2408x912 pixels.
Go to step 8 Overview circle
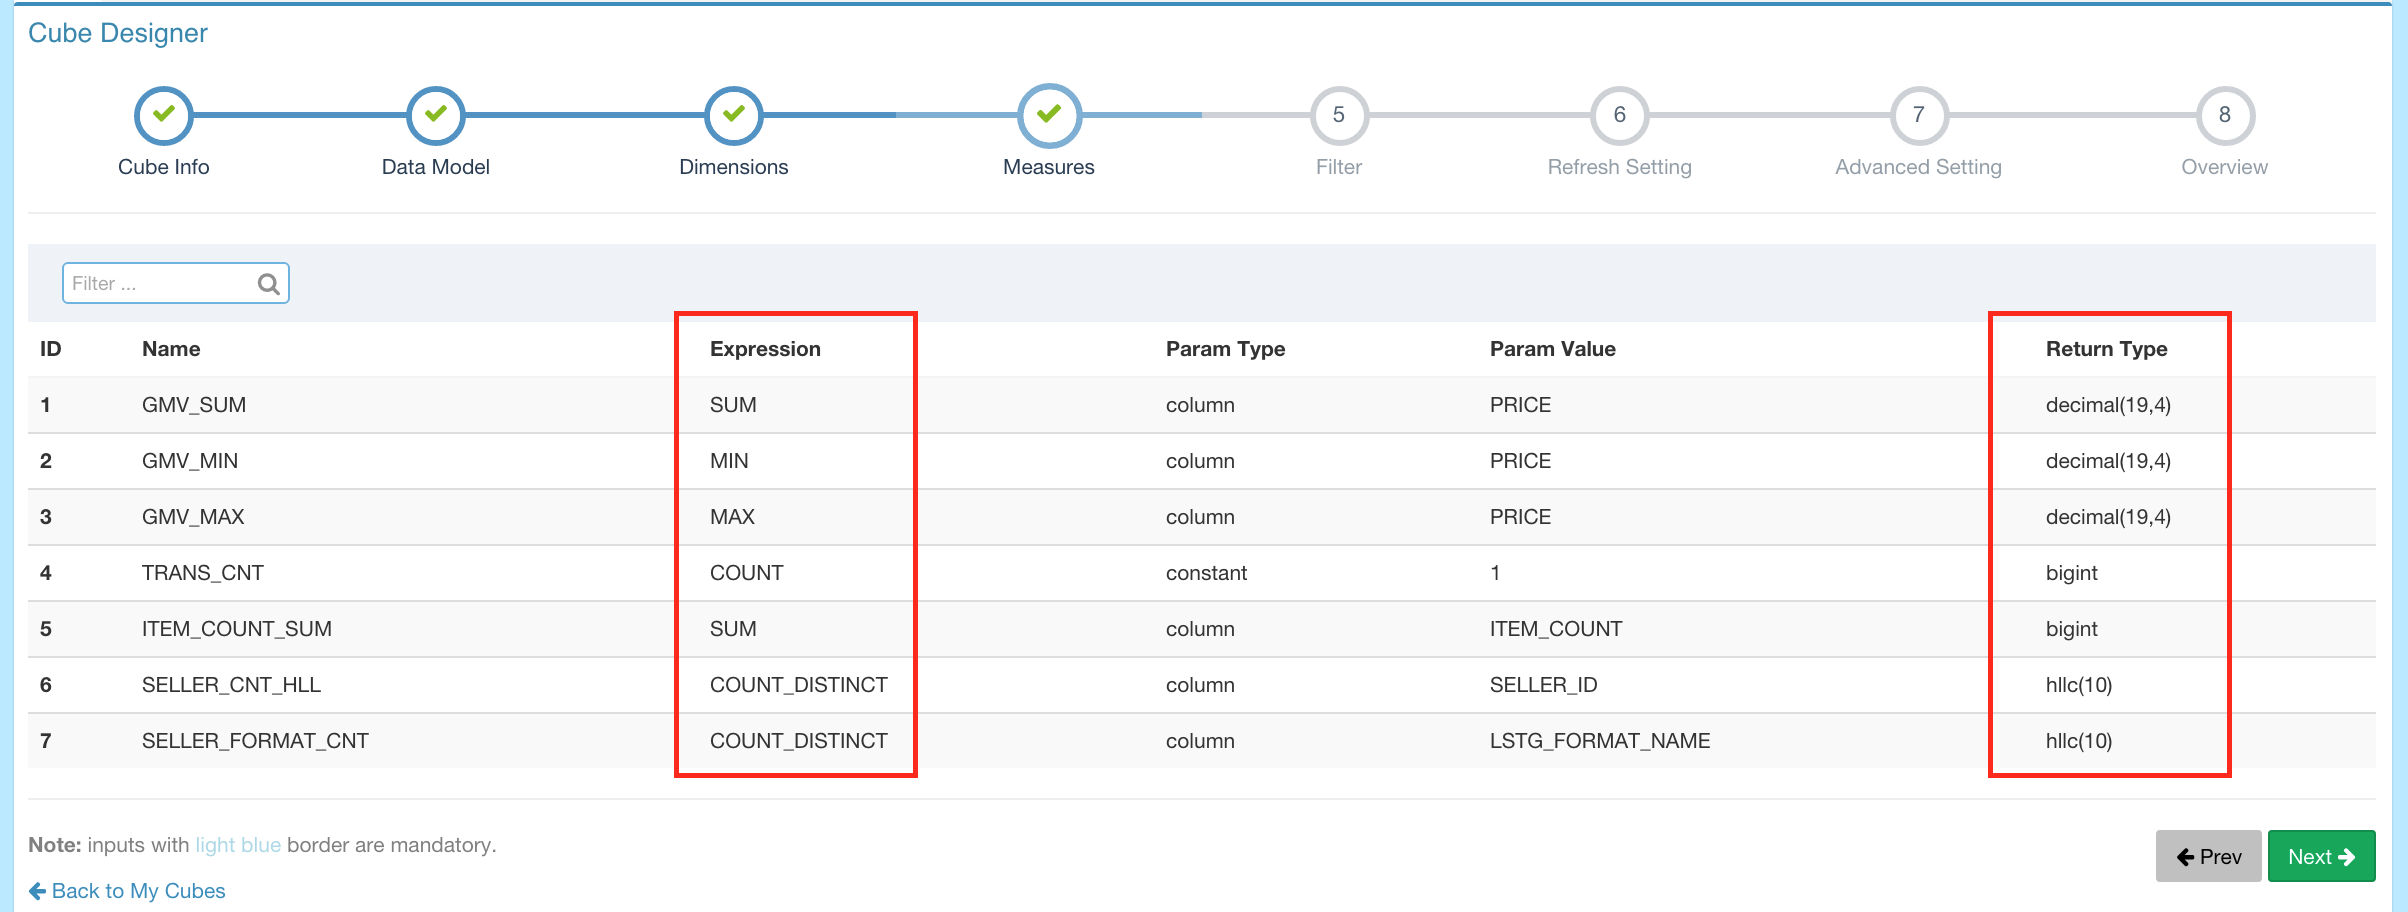[2224, 115]
